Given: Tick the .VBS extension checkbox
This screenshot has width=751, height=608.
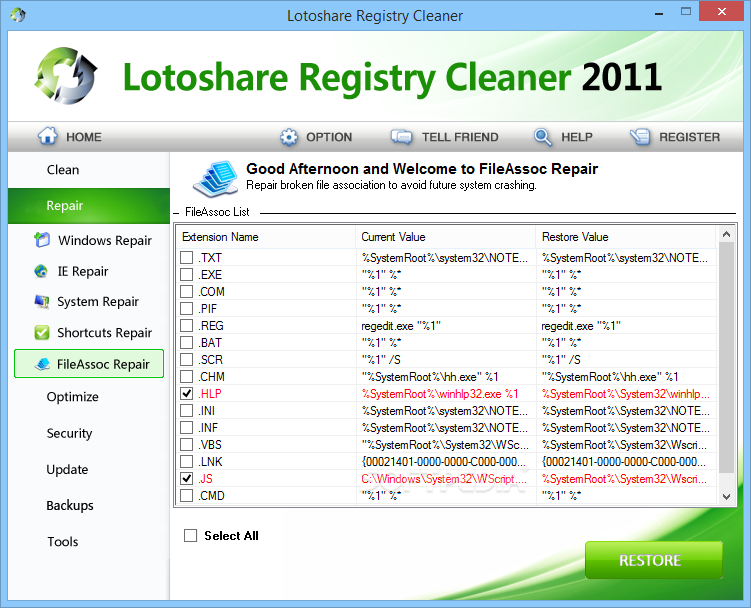Looking at the screenshot, I should click(186, 445).
